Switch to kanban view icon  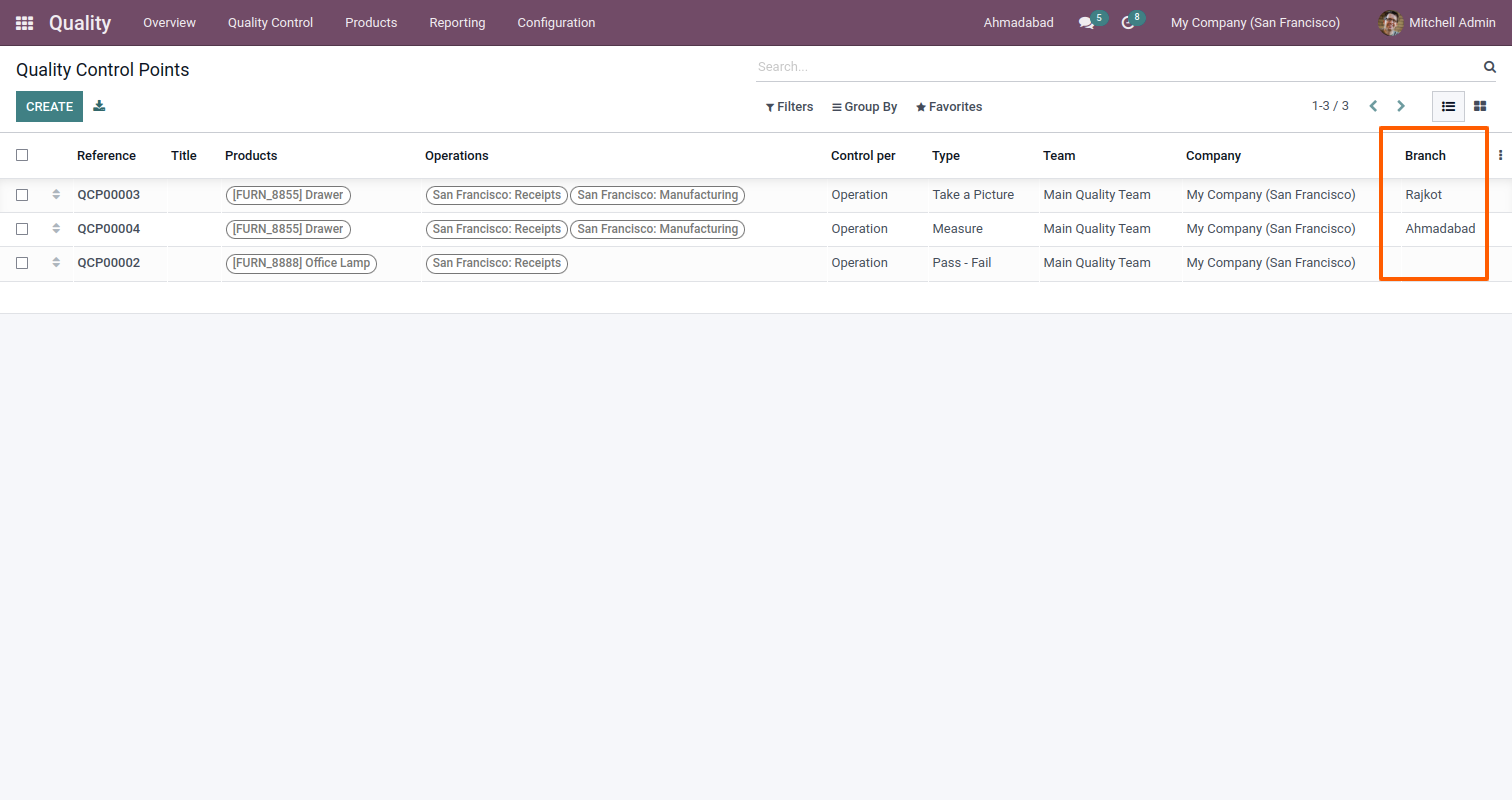(1480, 106)
